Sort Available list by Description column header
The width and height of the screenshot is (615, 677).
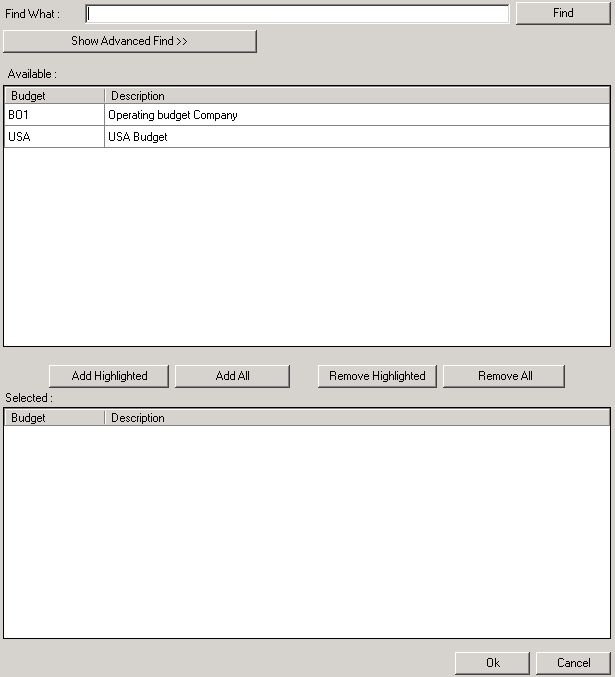356,95
